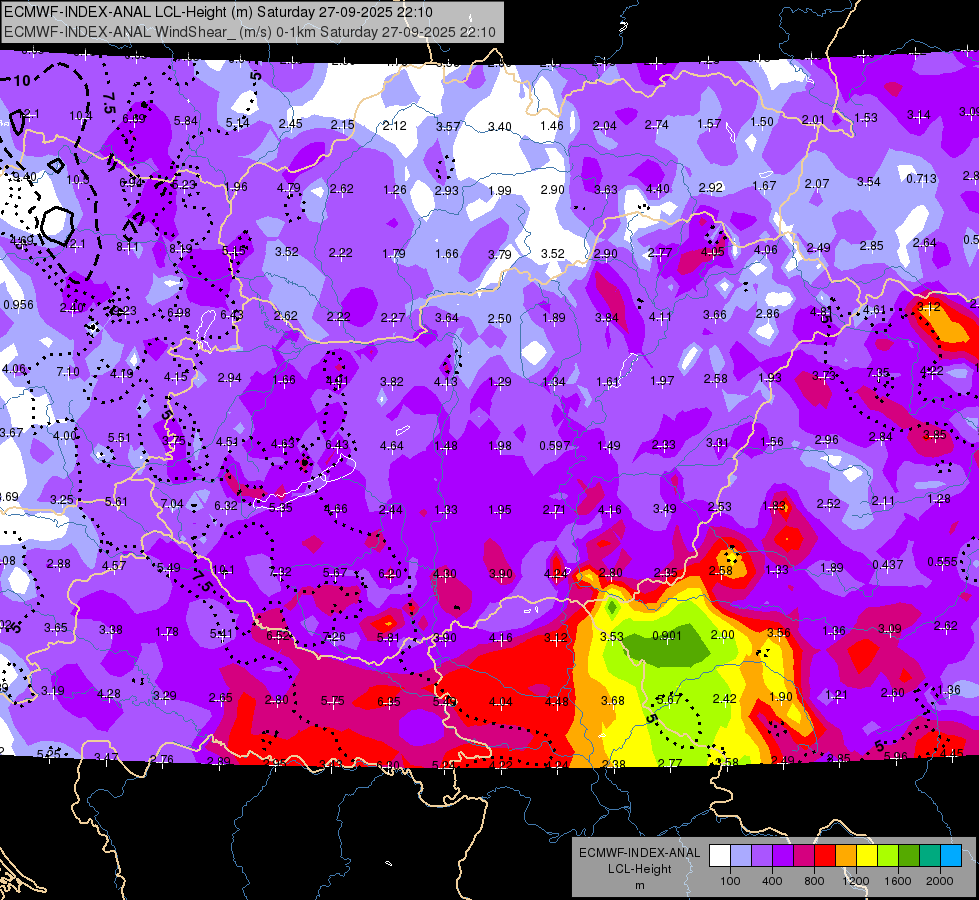Select the magenta legend color swatch

click(804, 856)
